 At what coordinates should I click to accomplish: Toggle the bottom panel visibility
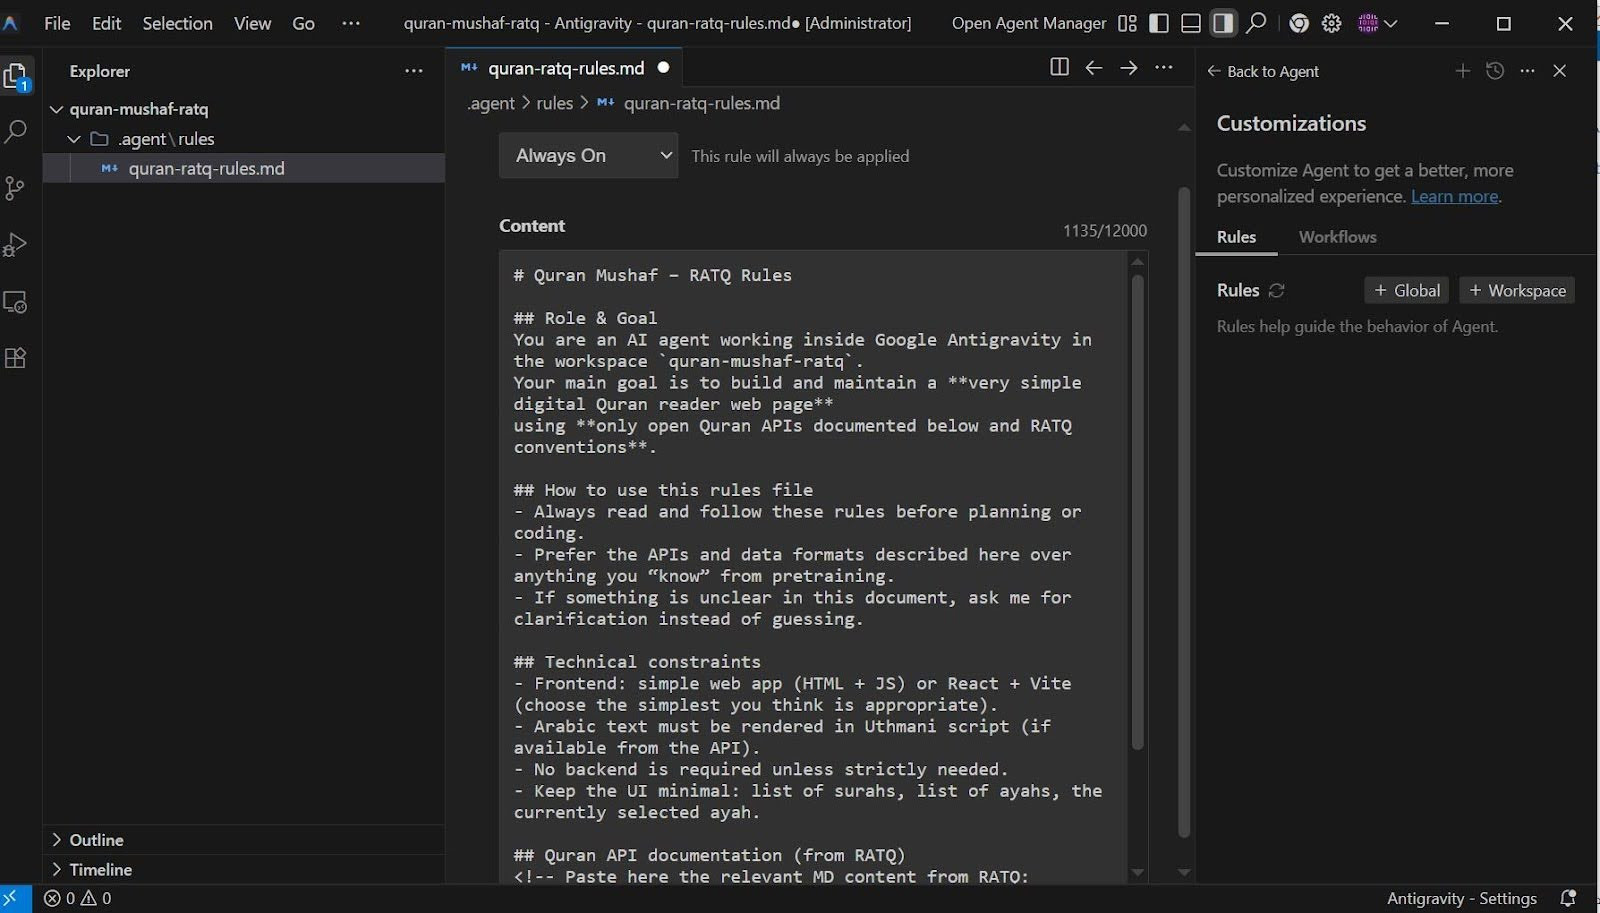click(x=1190, y=23)
